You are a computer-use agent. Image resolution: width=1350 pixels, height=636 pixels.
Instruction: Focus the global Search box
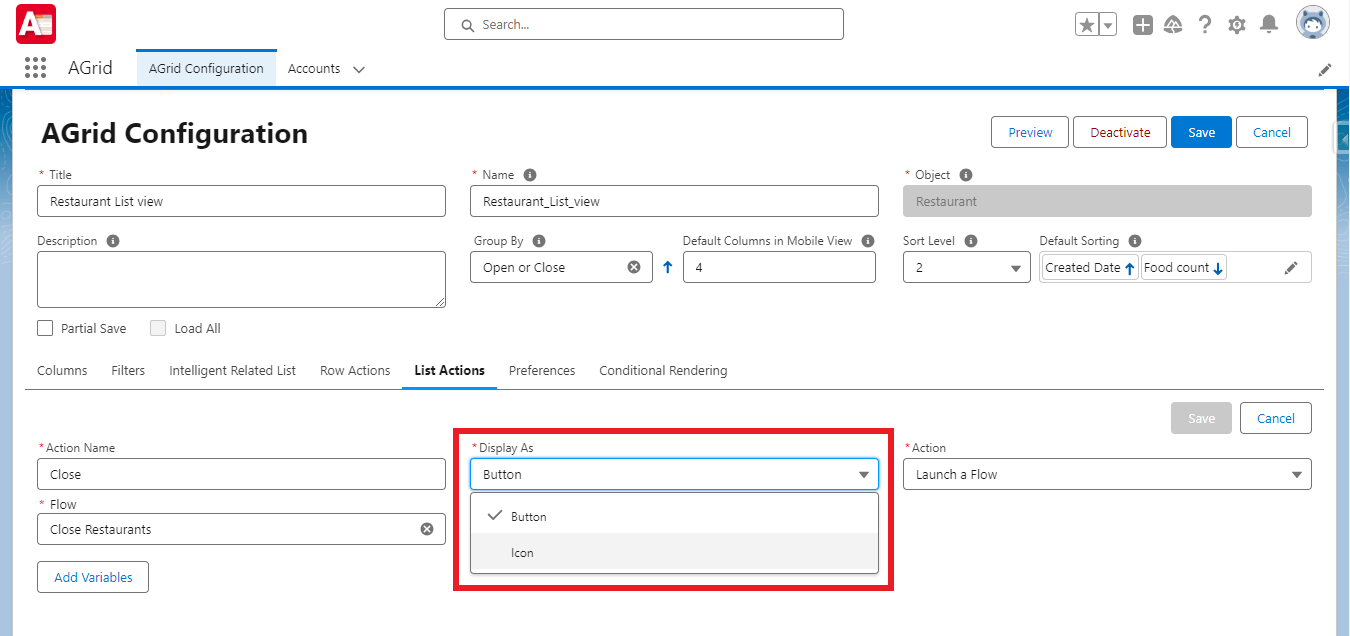644,24
